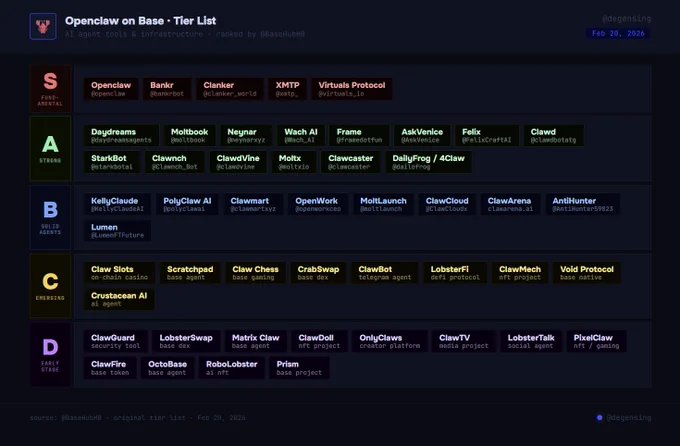The height and width of the screenshot is (446, 680).
Task: Click the Matrix Claw card
Action: pos(255,341)
